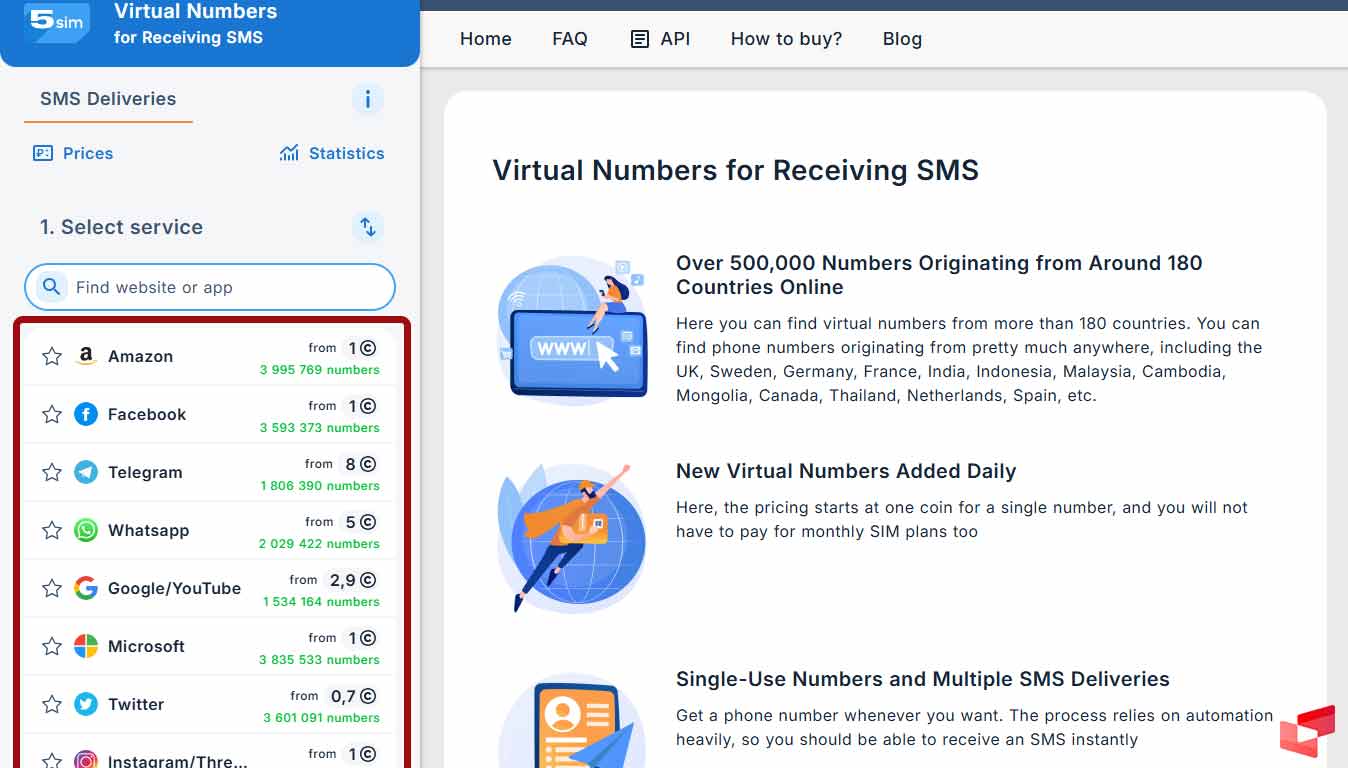Image resolution: width=1348 pixels, height=768 pixels.
Task: View the Statistics link
Action: point(332,153)
